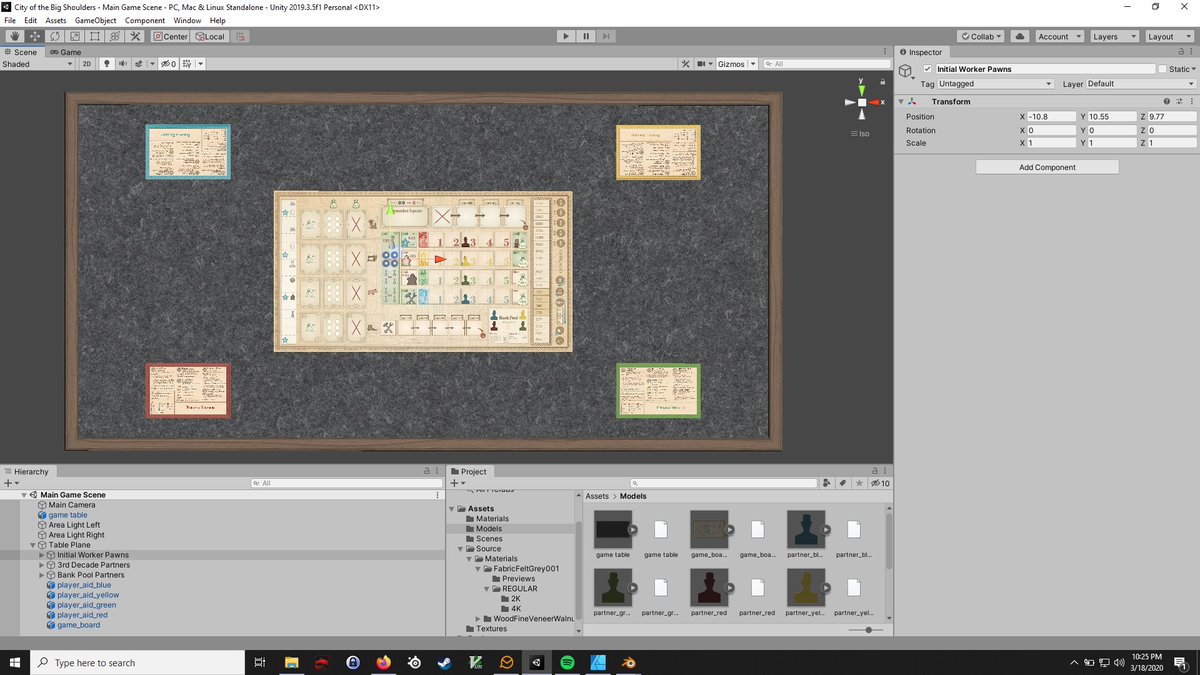
Task: Toggle the Center pivot mode button
Action: pyautogui.click(x=171, y=36)
